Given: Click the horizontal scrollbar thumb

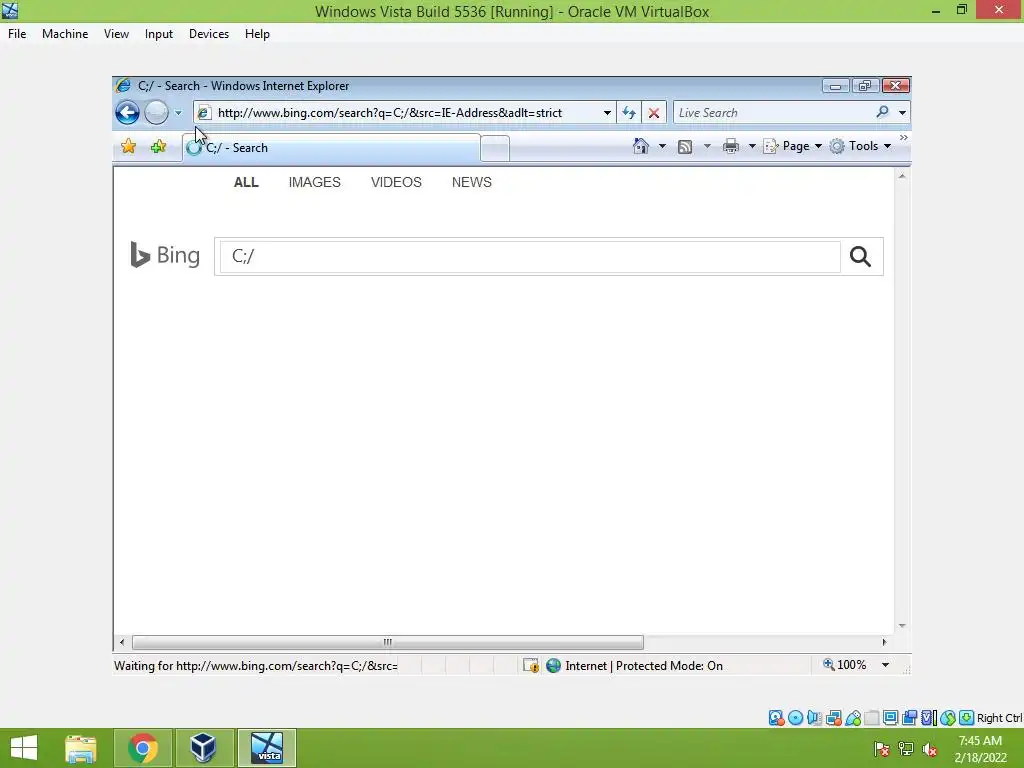Looking at the screenshot, I should click(x=388, y=643).
